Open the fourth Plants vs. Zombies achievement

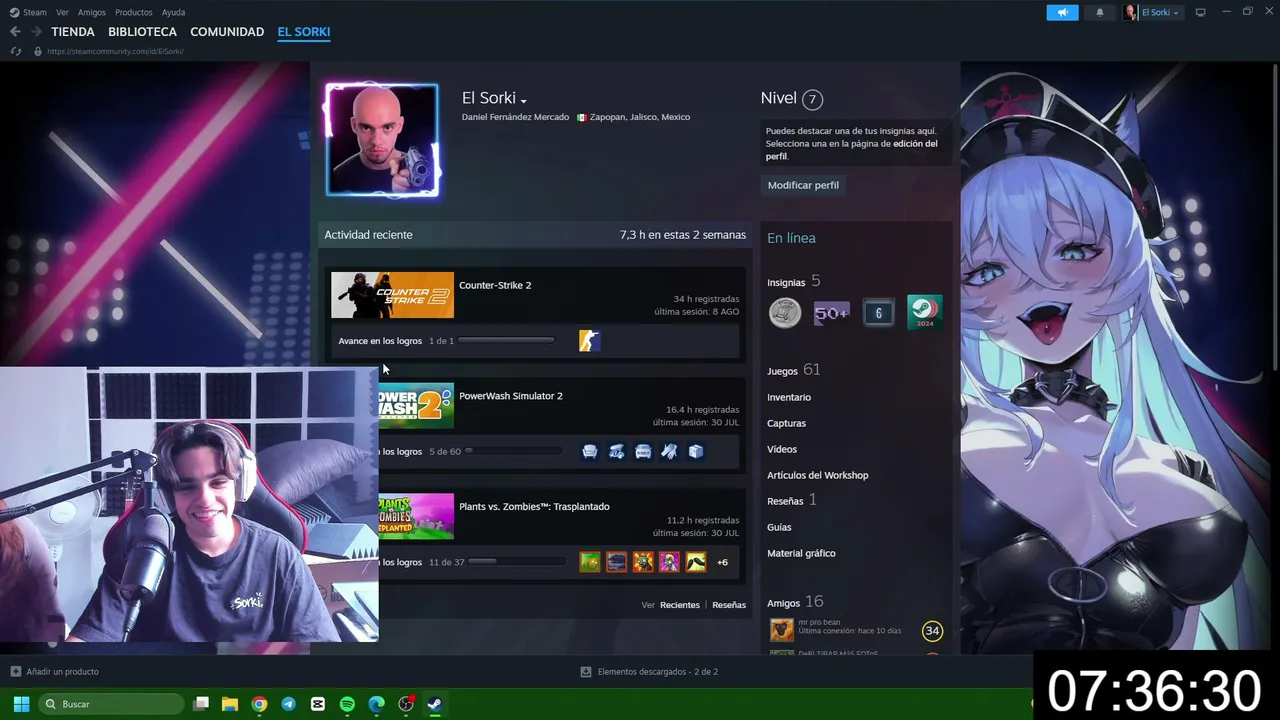pyautogui.click(x=670, y=562)
